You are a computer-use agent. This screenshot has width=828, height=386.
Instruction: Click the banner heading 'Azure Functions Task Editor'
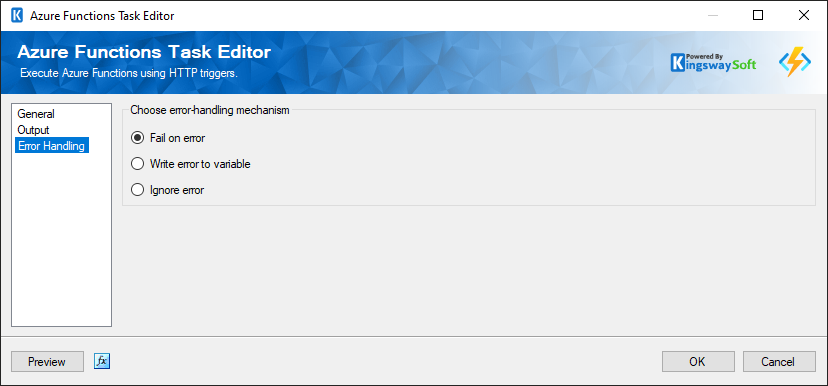(144, 52)
